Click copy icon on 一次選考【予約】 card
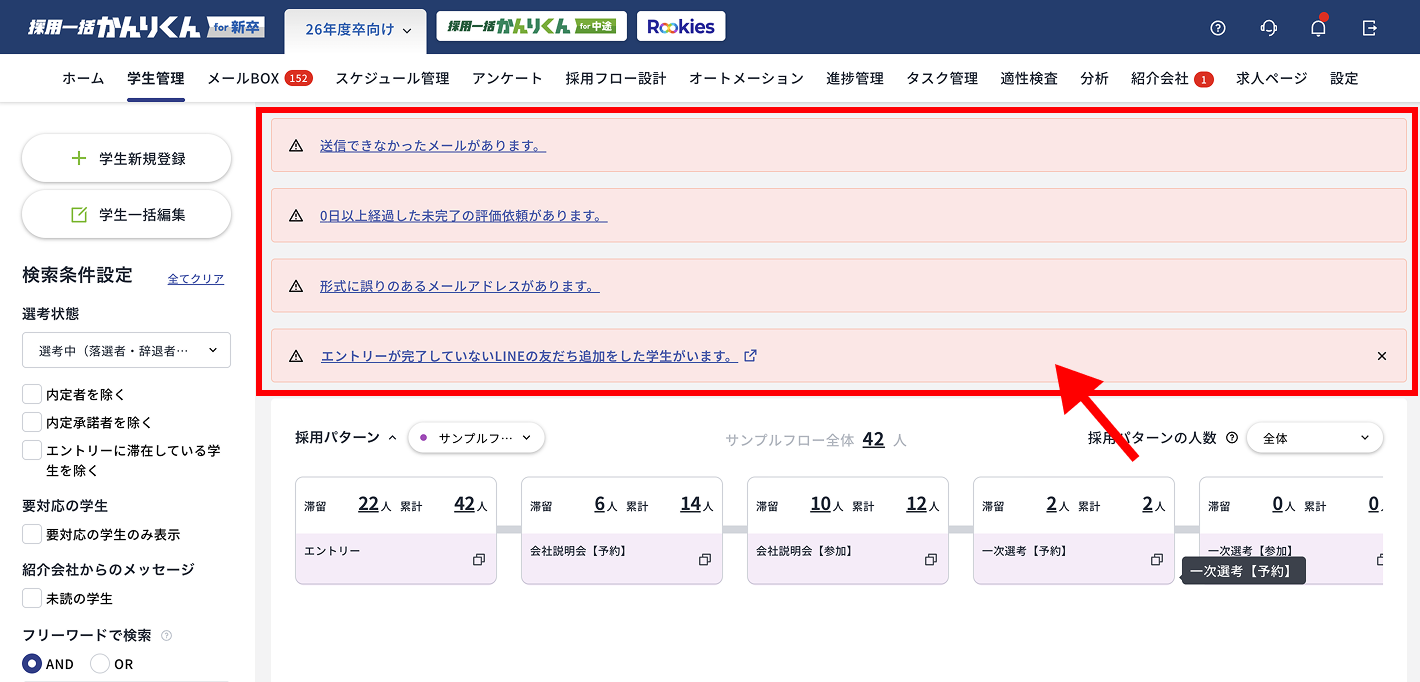This screenshot has width=1420, height=682. (x=1157, y=560)
